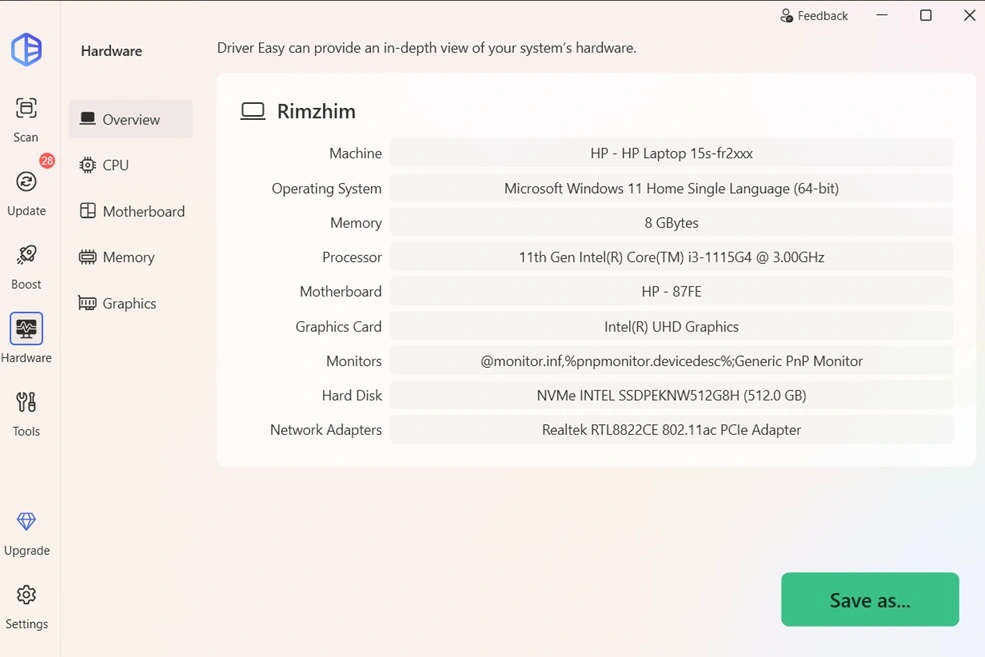Screen dimensions: 985x657
Task: Select the Monitors value Generic PnP Monitor
Action: 672,361
